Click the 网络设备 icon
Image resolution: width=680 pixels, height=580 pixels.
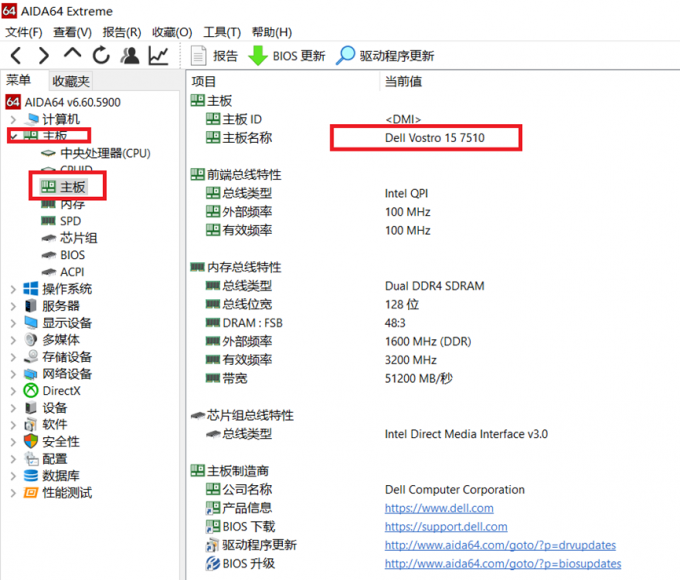click(31, 374)
